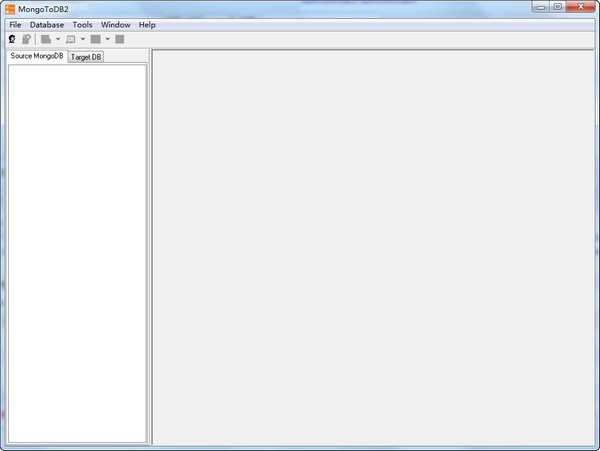The width and height of the screenshot is (600, 451).
Task: Open the dropdown arrow next to the fourth toolbar icon
Action: [83, 39]
